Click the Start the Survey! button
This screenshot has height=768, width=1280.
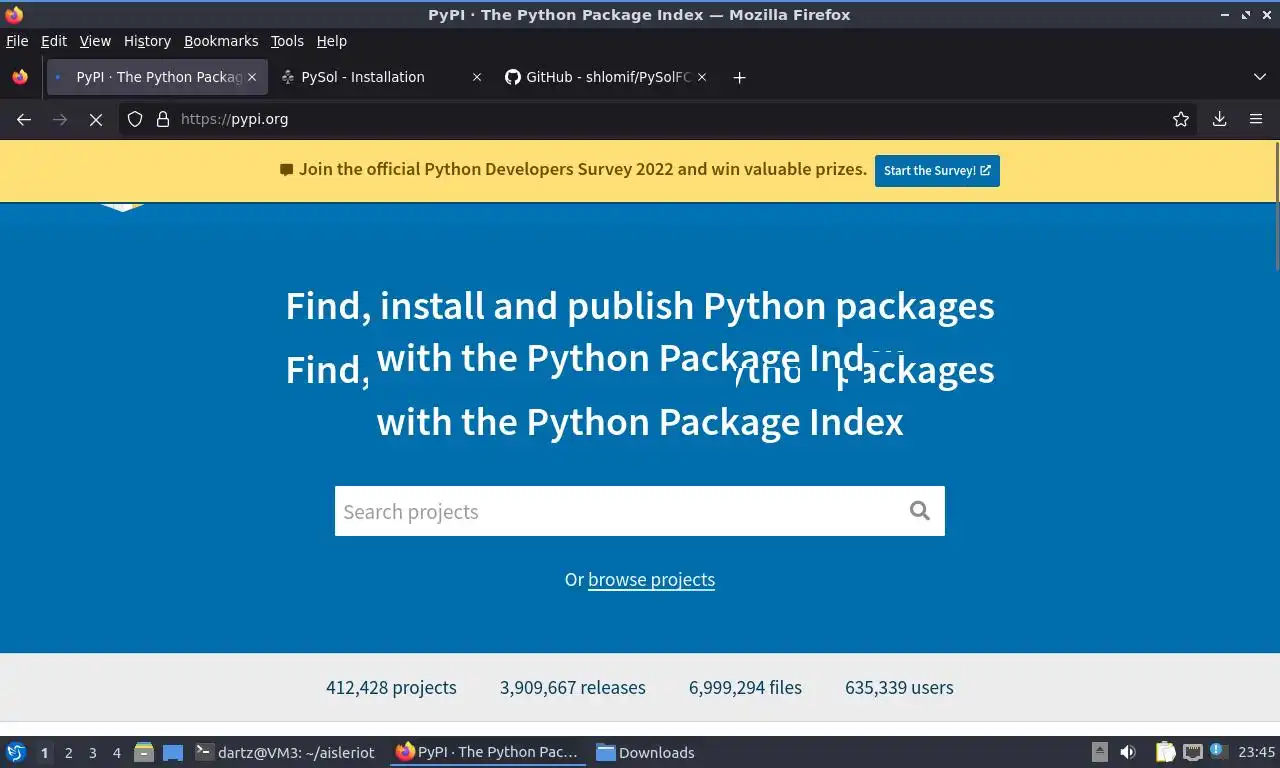click(x=937, y=170)
